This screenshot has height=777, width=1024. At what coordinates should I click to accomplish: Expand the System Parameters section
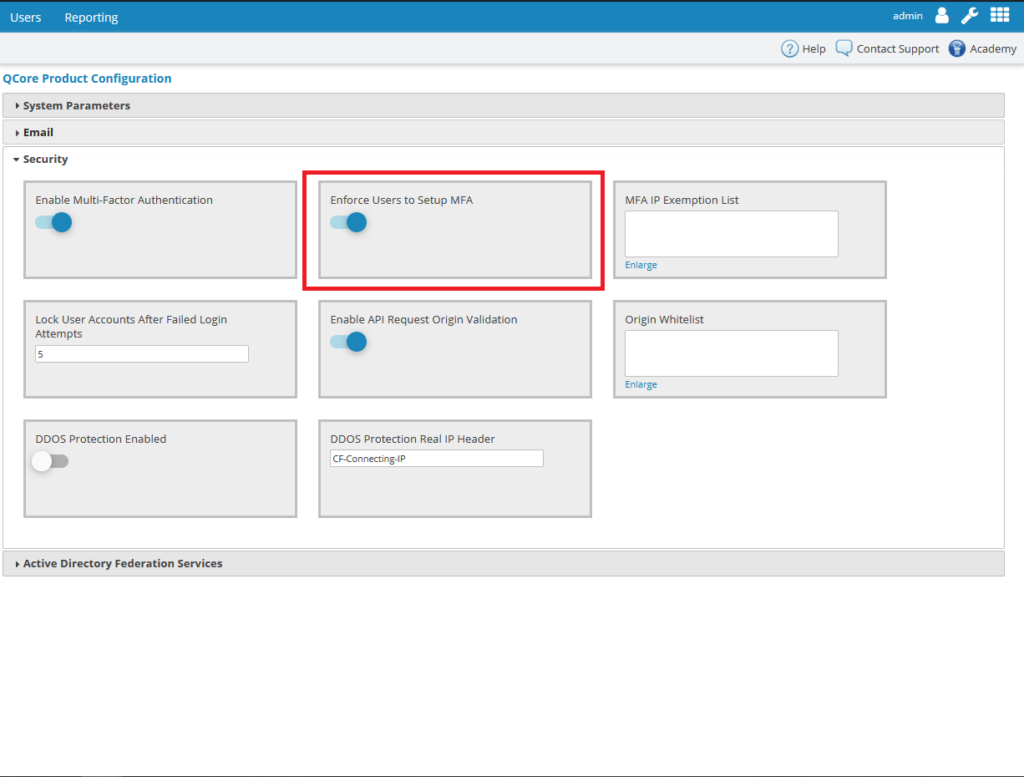click(x=76, y=105)
